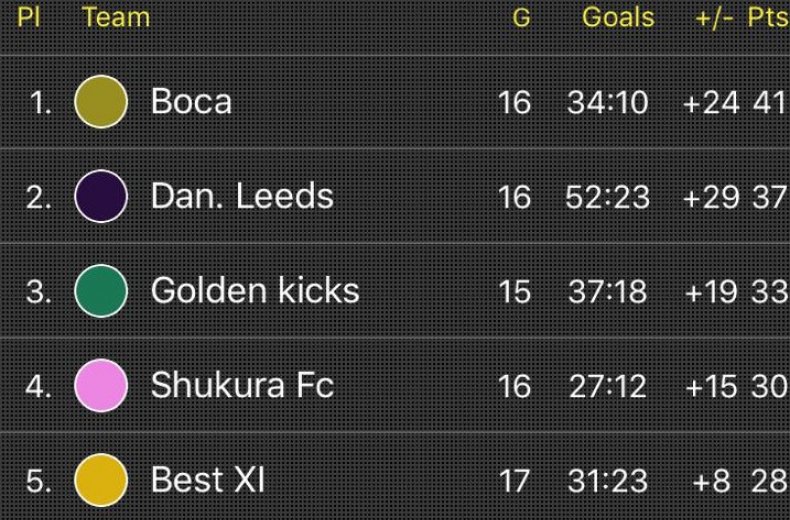
Task: Select Golden kicks' 33 points value
Action: tap(769, 292)
